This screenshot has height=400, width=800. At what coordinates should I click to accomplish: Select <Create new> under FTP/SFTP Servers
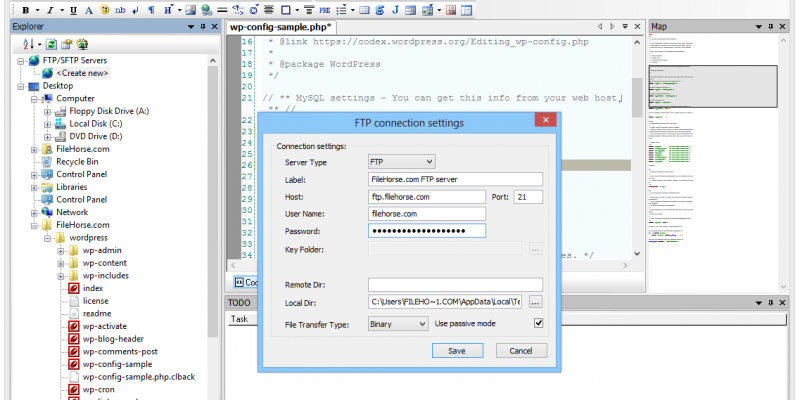tap(82, 73)
